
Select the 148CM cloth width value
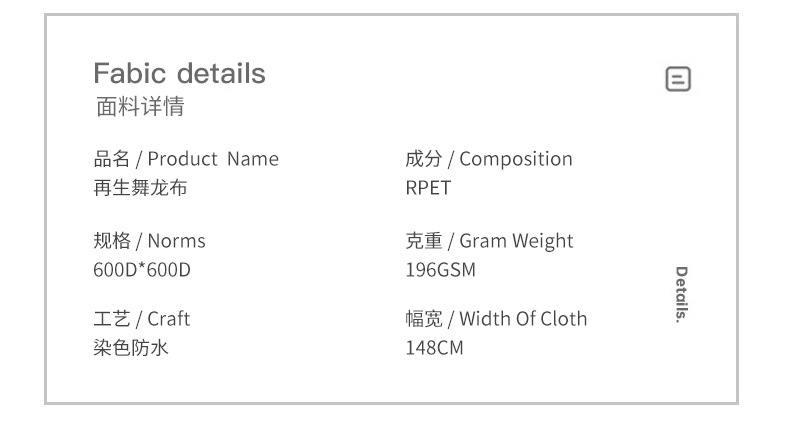point(434,348)
